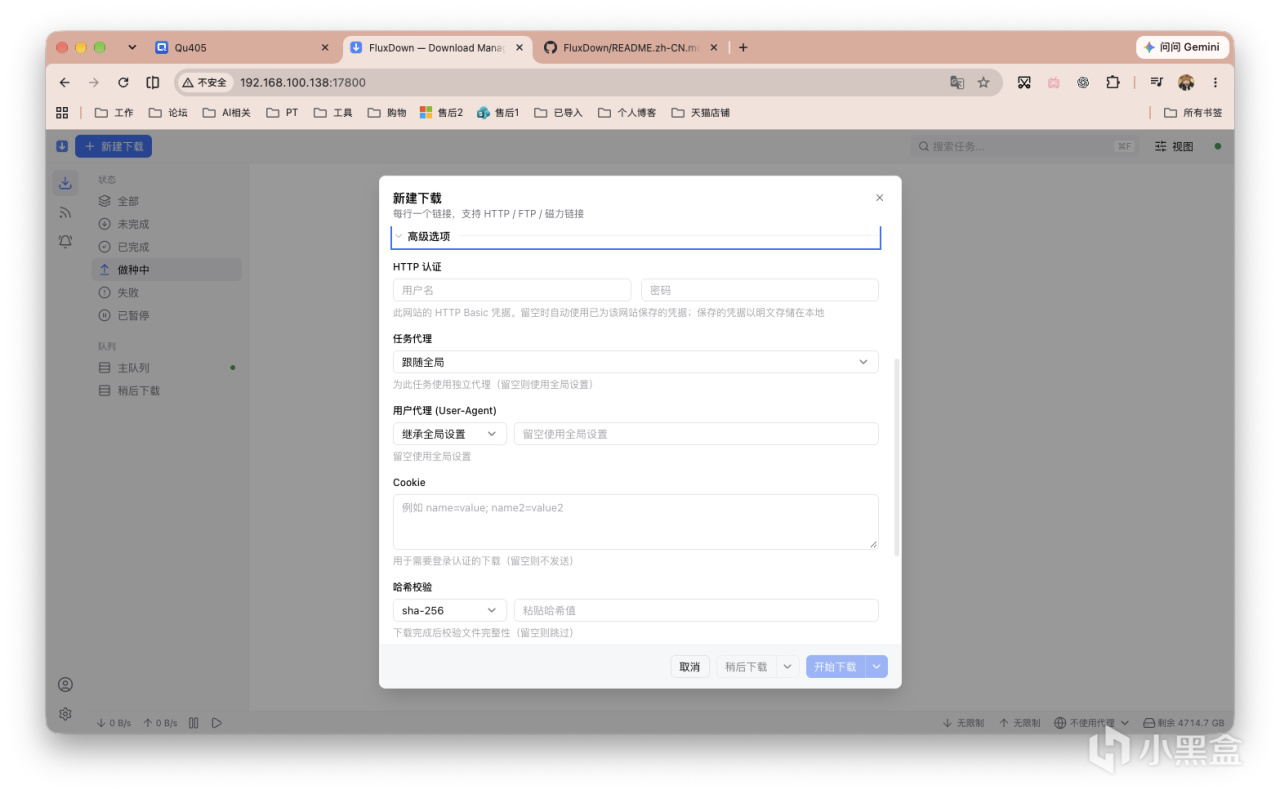1280x794 pixels.
Task: Select the 做种中 status filter
Action: click(x=166, y=270)
